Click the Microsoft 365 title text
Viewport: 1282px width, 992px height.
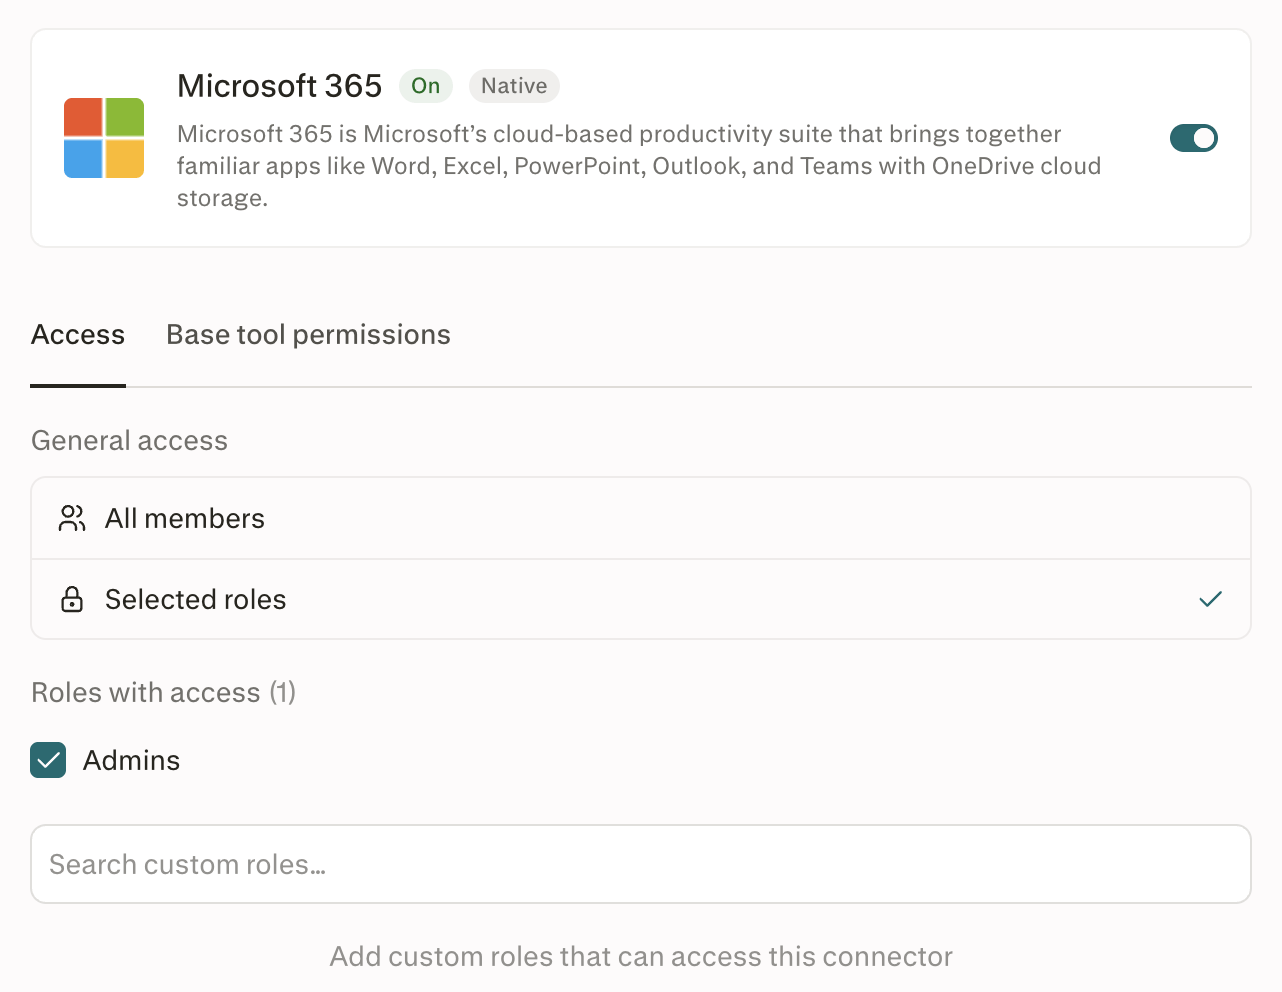point(279,86)
